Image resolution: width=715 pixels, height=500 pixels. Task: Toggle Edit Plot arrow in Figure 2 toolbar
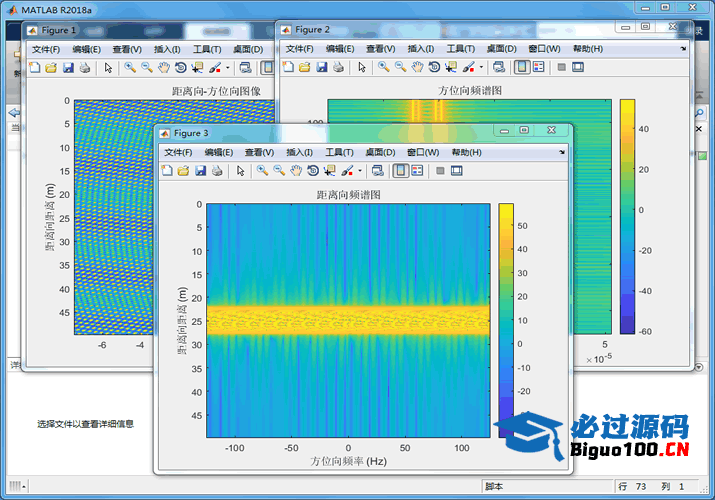(361, 67)
